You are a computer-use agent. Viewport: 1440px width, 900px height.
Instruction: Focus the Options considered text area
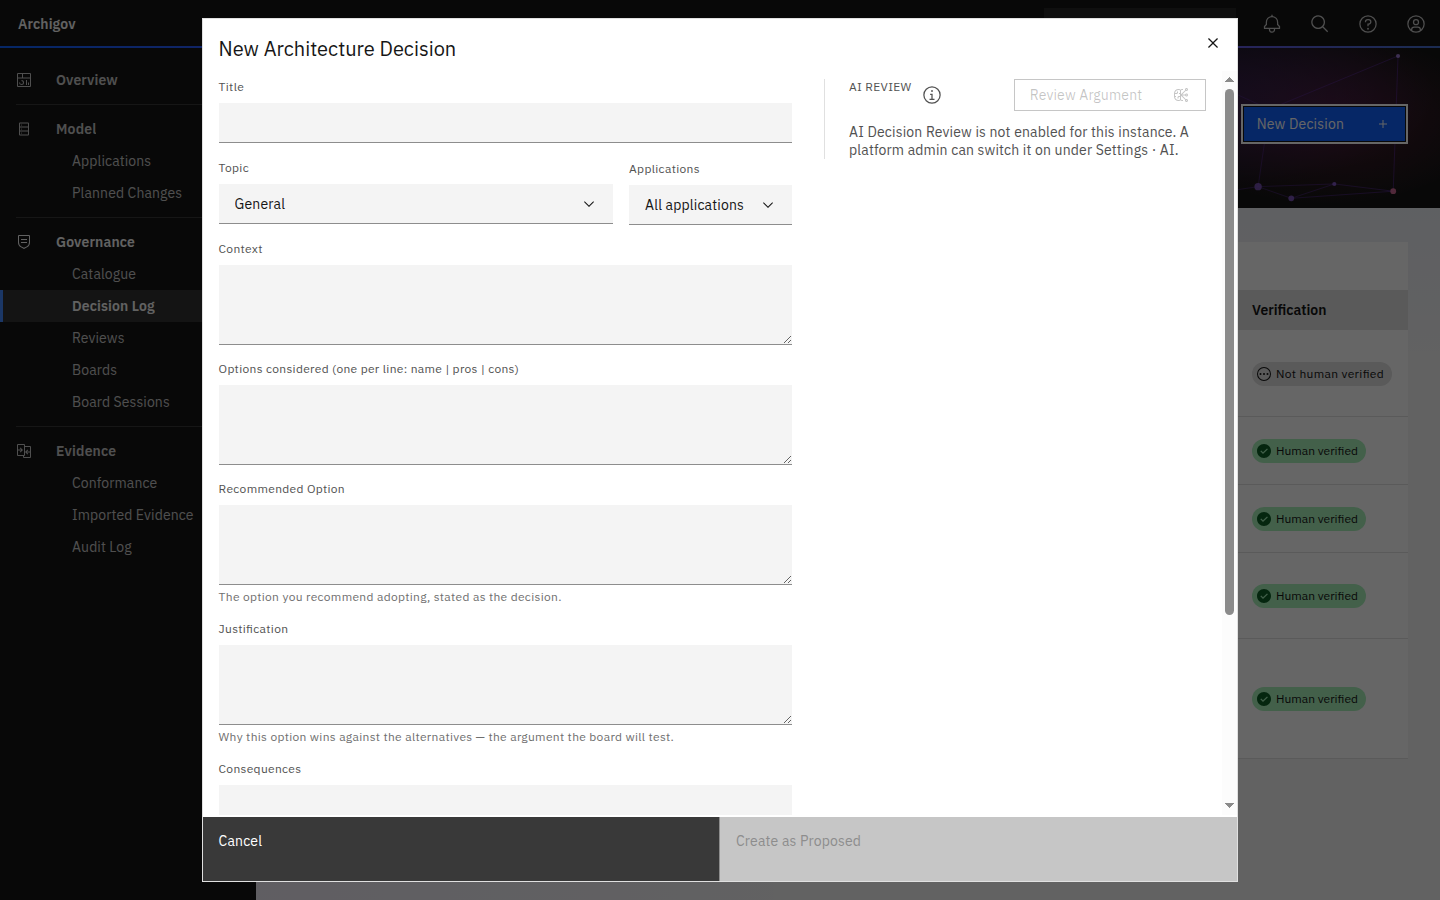point(505,425)
